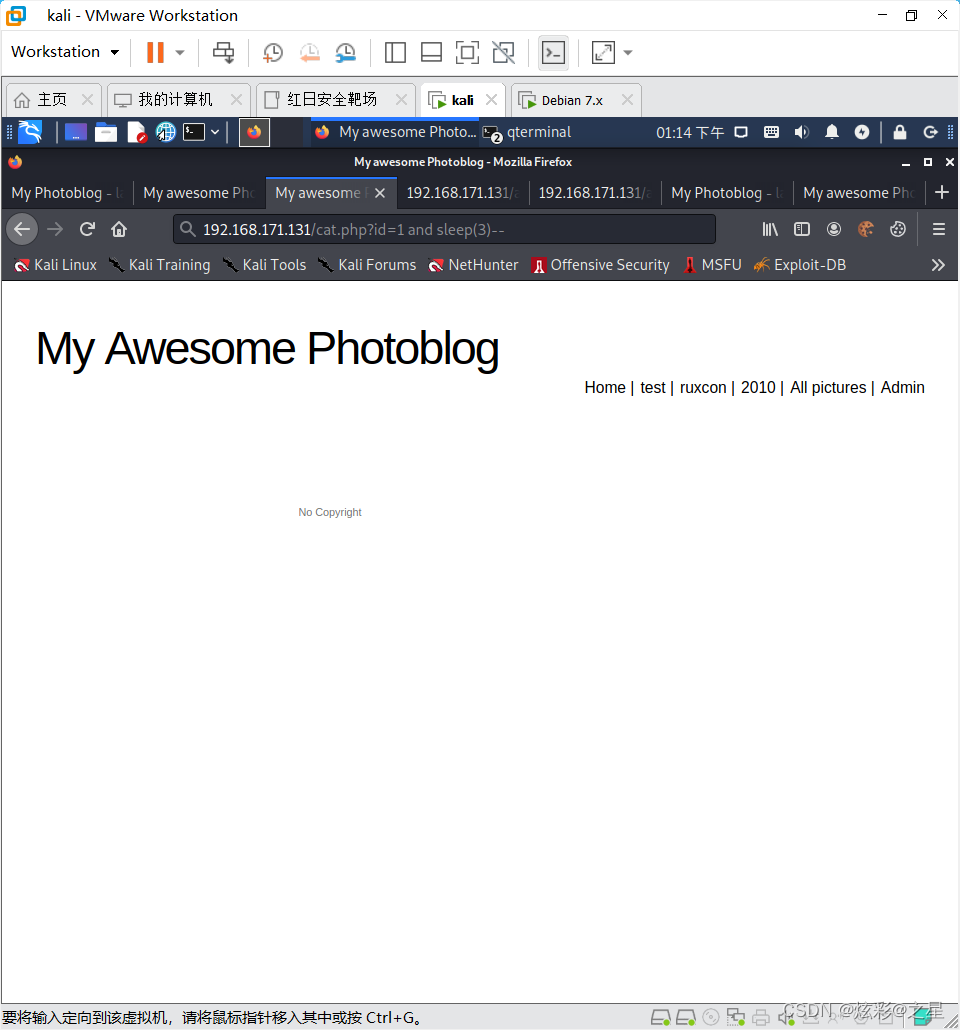Switch to Unity mode icon
The width and height of the screenshot is (960, 1030).
click(504, 53)
